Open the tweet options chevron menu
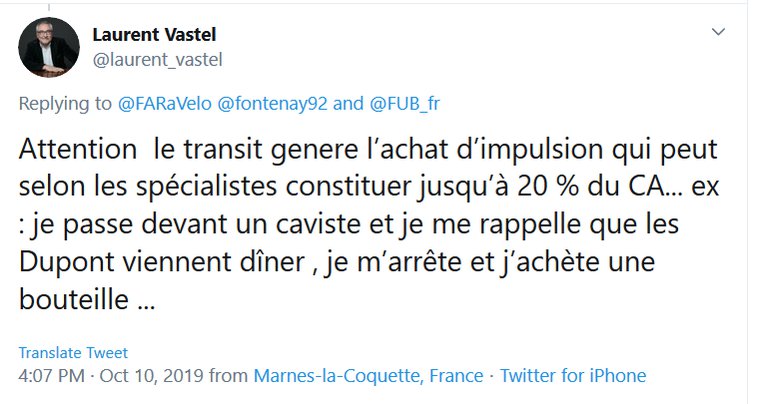The height and width of the screenshot is (404, 768). (717, 33)
